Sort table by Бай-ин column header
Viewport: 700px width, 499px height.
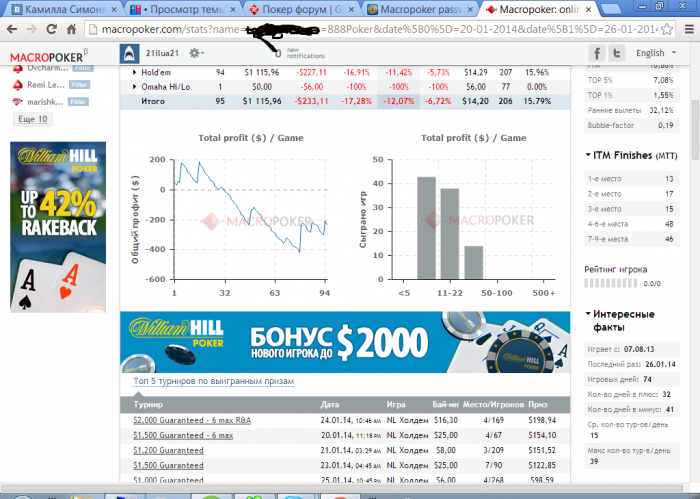[445, 404]
